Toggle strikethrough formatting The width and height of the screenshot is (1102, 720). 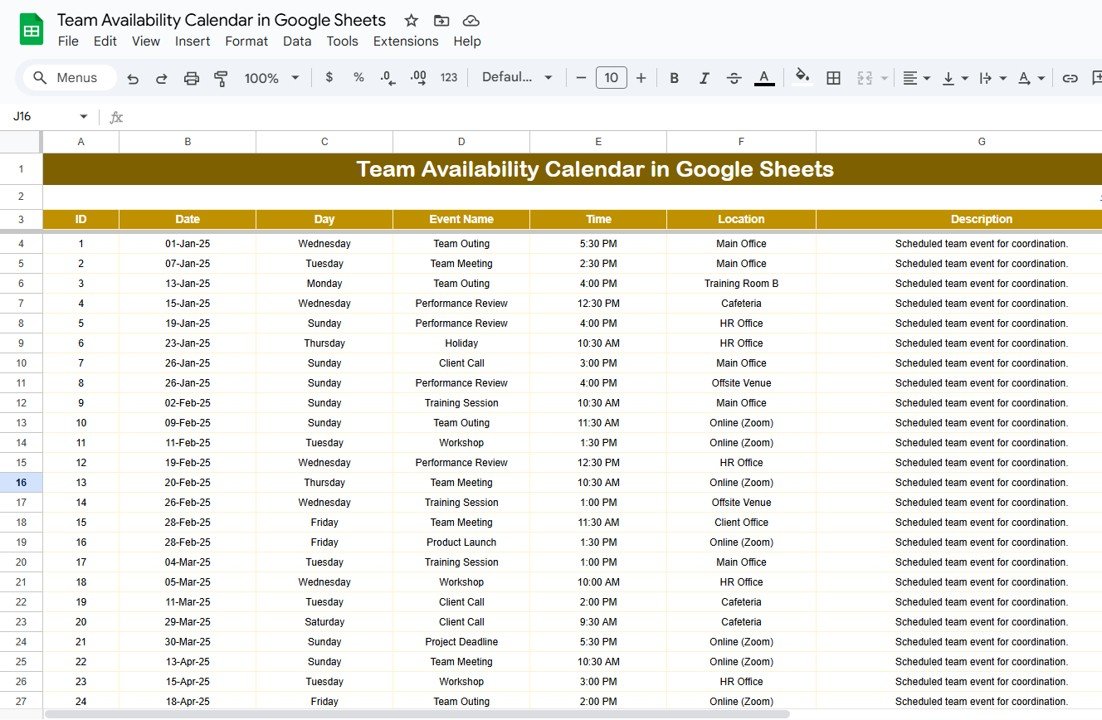(x=734, y=78)
